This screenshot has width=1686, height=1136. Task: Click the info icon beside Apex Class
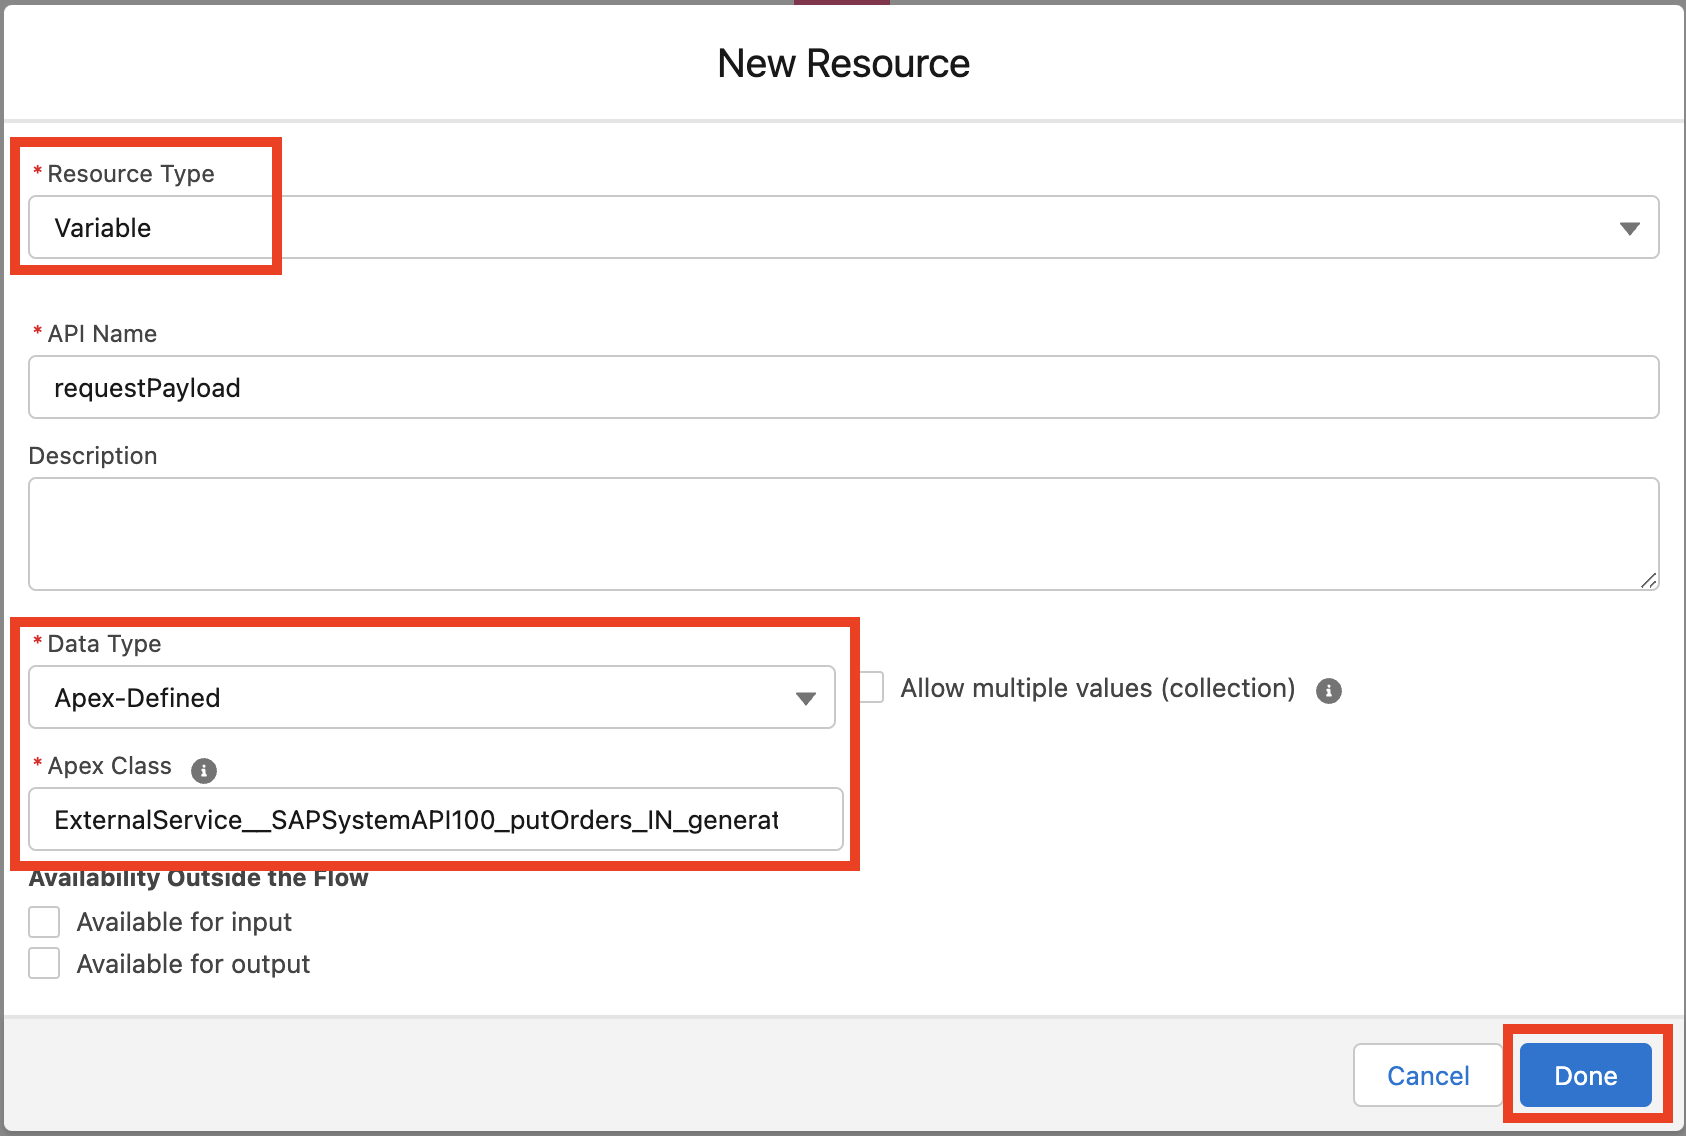point(204,770)
